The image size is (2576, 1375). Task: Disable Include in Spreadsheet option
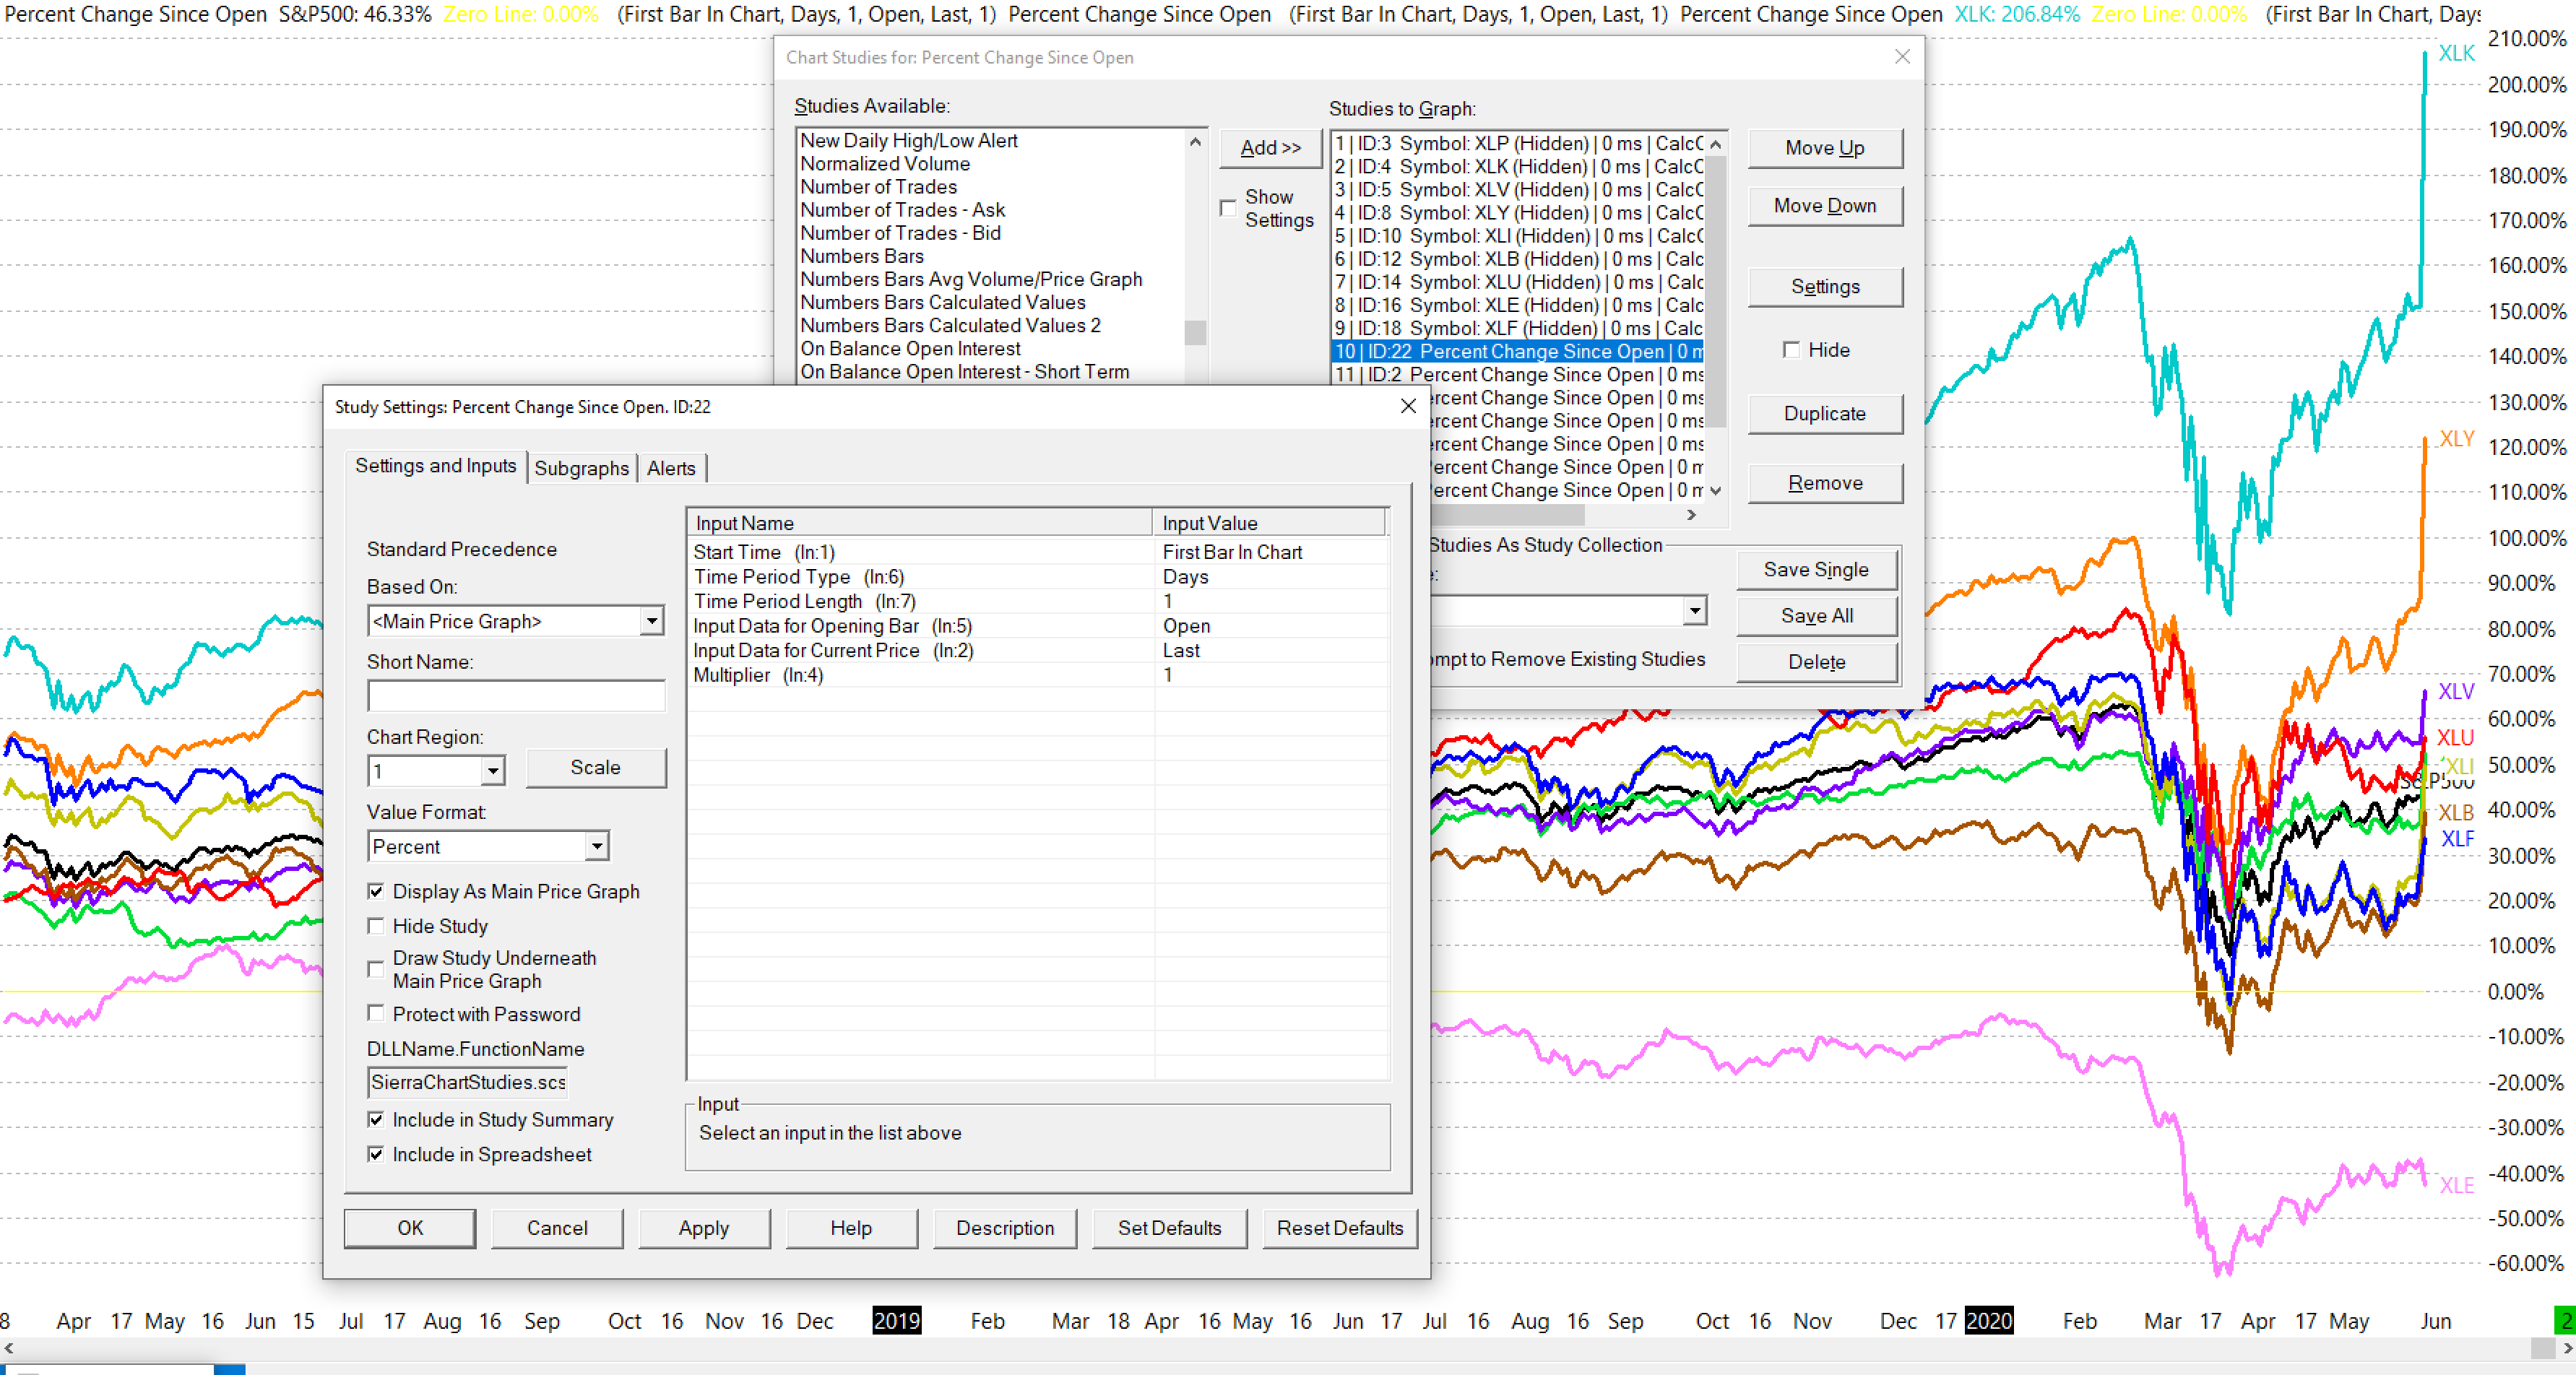tap(376, 1154)
